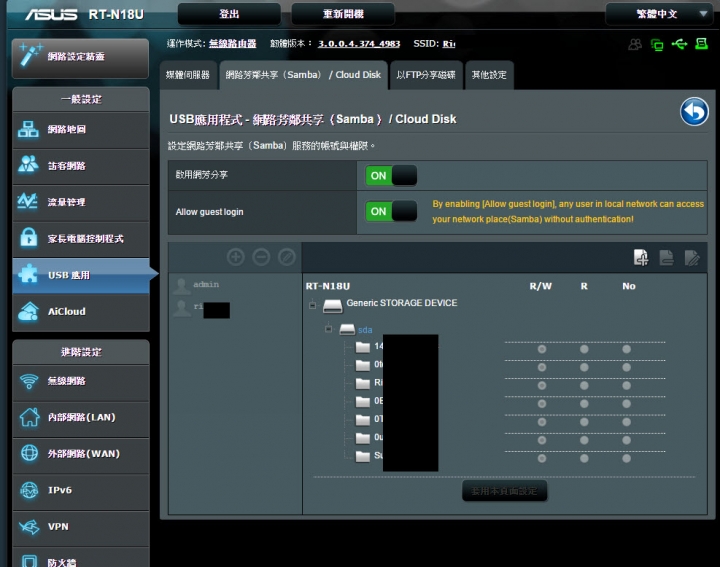Open the language dropdown (繁體中文)
The width and height of the screenshot is (720, 567).
[x=659, y=14]
